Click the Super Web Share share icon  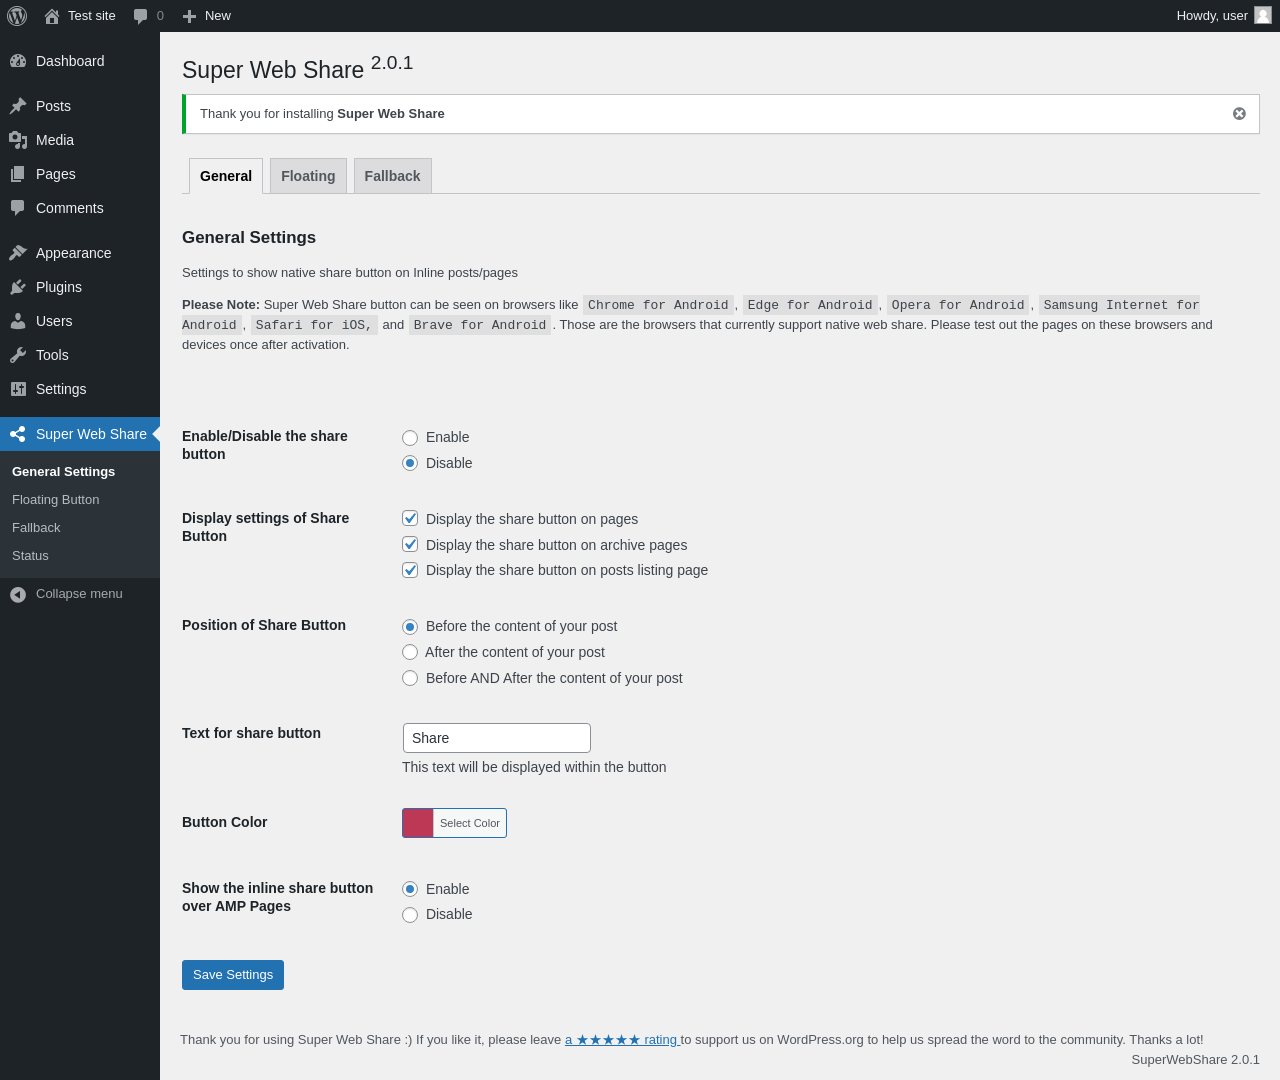18,434
